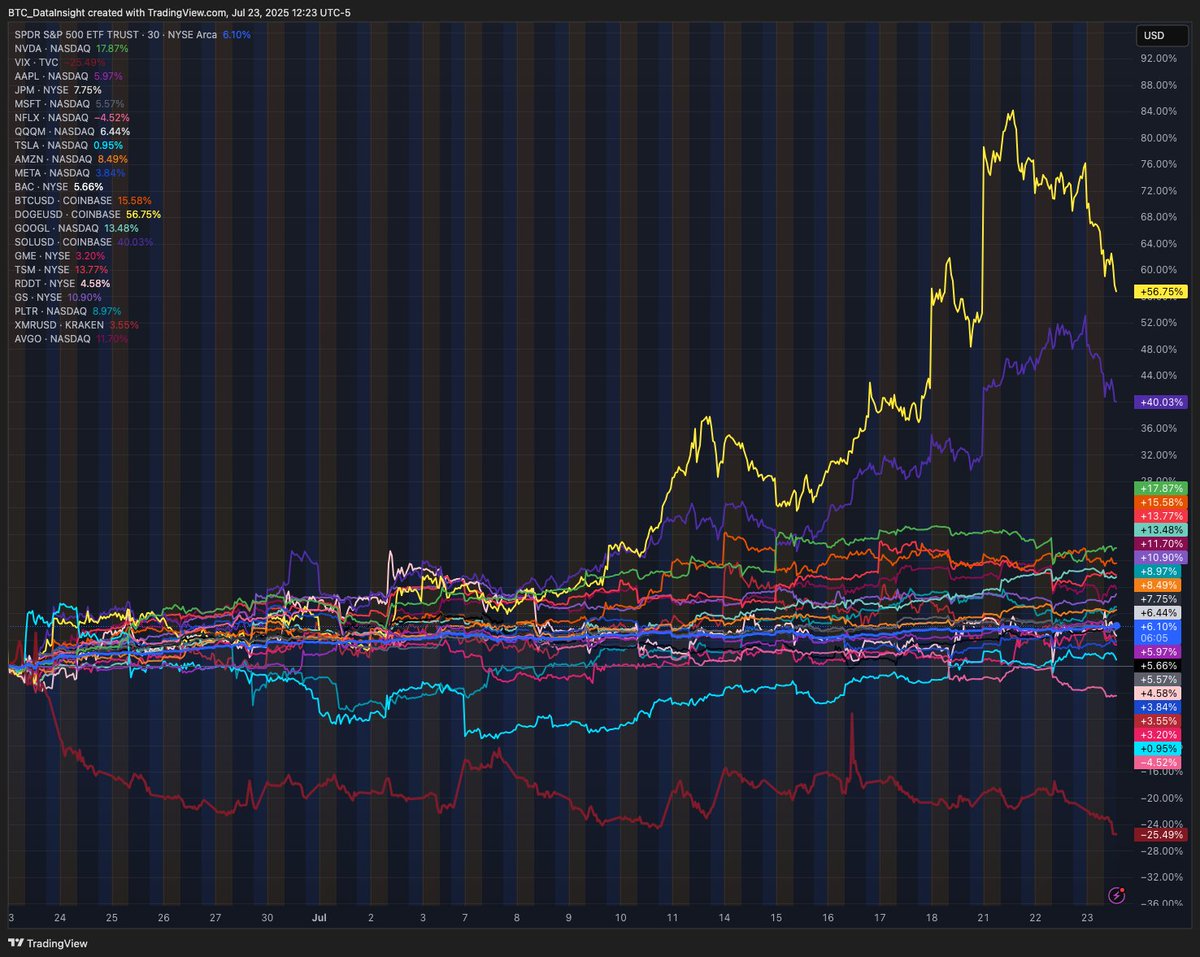Select the QQQM · NASDAQ legend entry

(71, 131)
